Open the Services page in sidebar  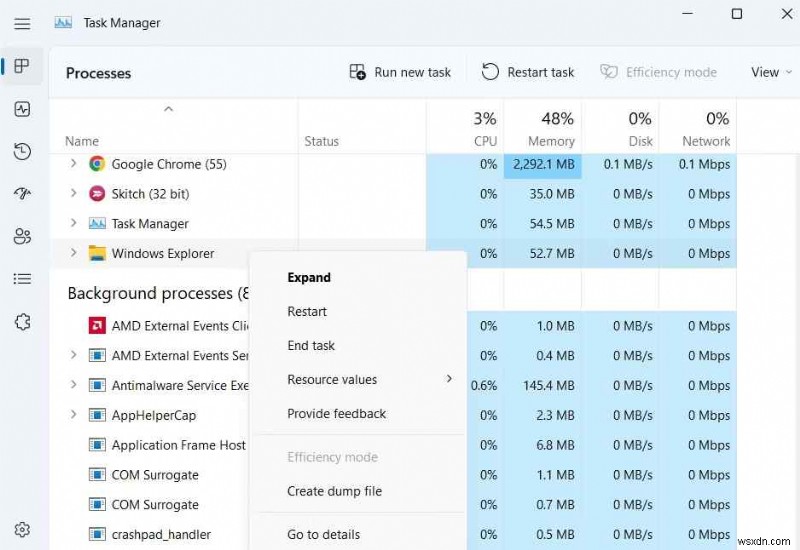coord(22,322)
